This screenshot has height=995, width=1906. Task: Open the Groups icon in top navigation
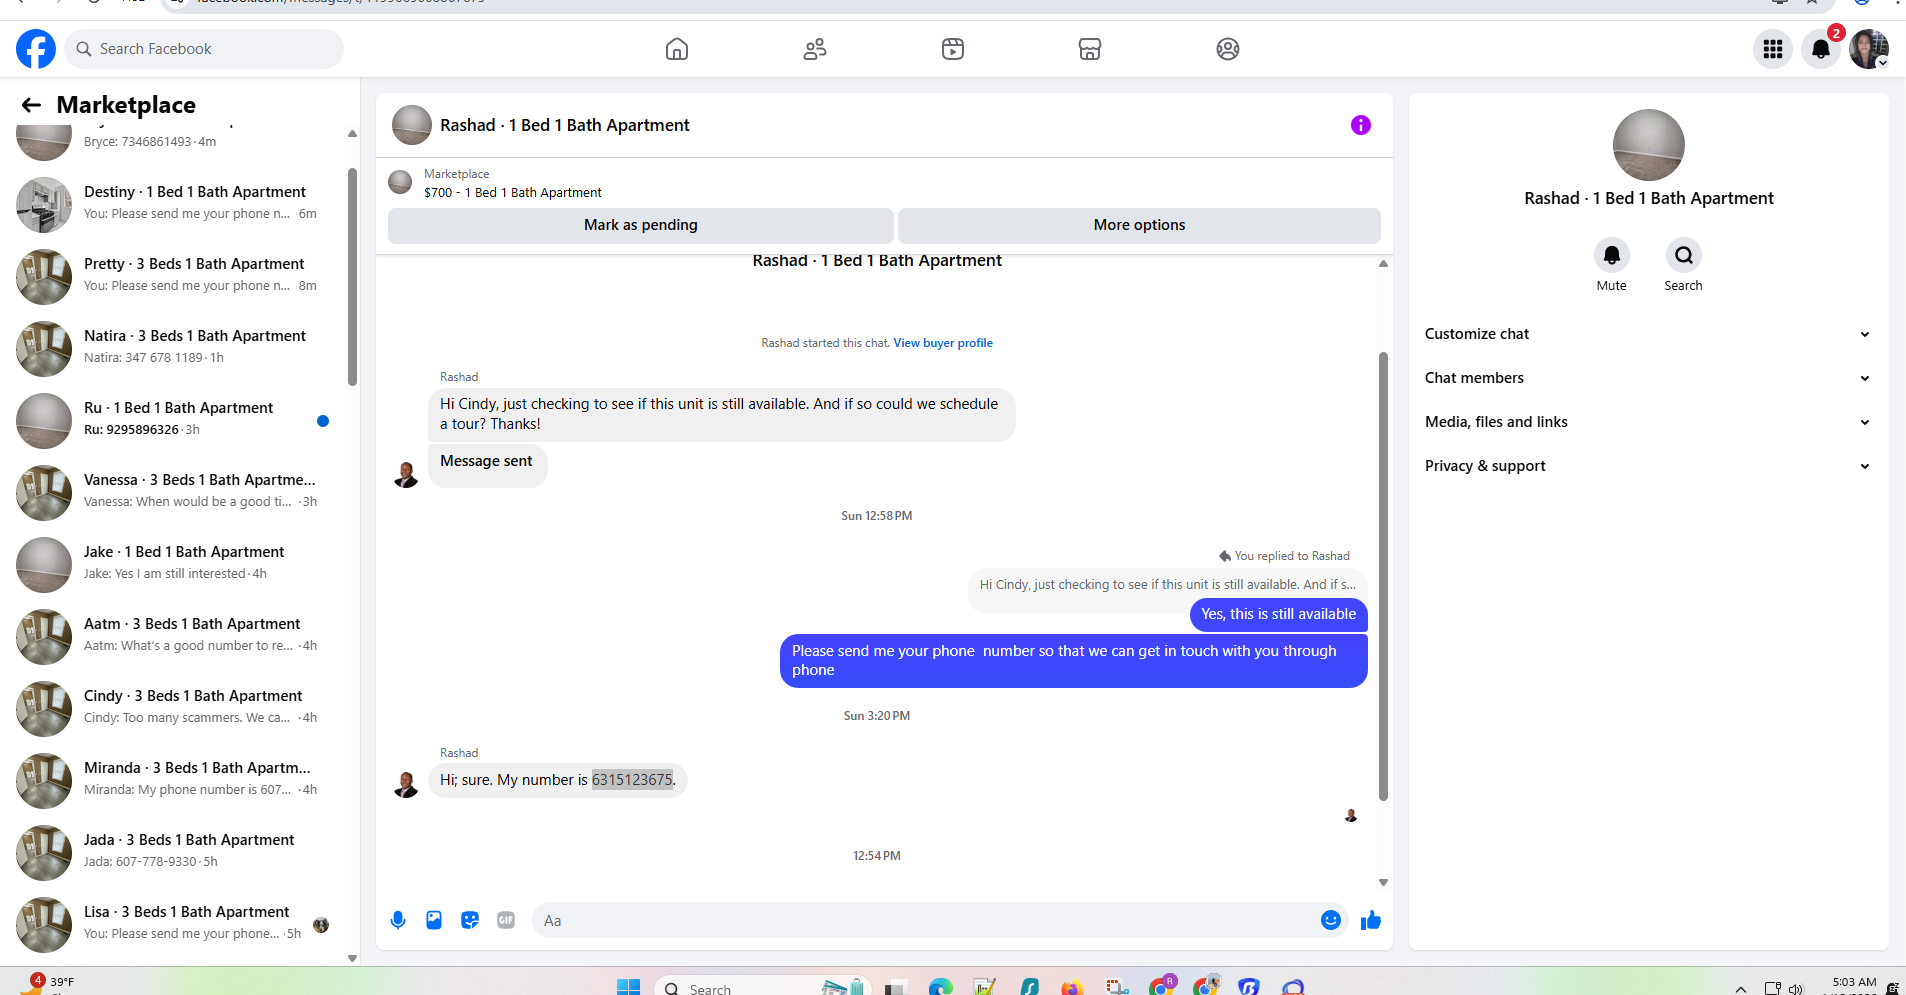[x=1228, y=49]
